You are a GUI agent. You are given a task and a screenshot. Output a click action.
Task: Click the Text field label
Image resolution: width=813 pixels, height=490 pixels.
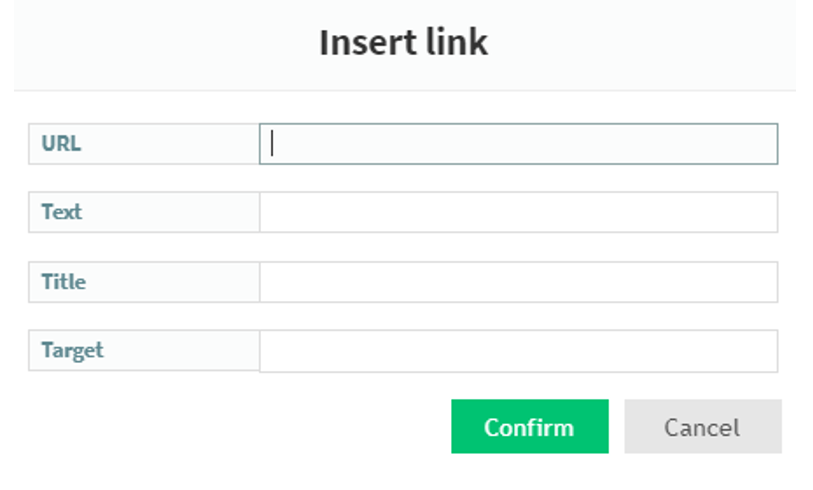(62, 212)
